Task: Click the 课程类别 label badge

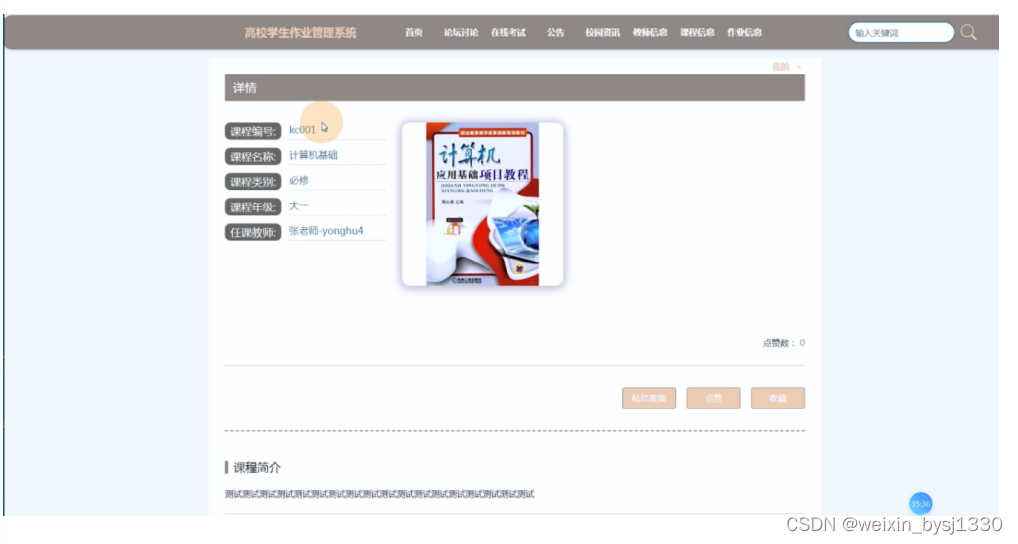Action: [x=253, y=182]
